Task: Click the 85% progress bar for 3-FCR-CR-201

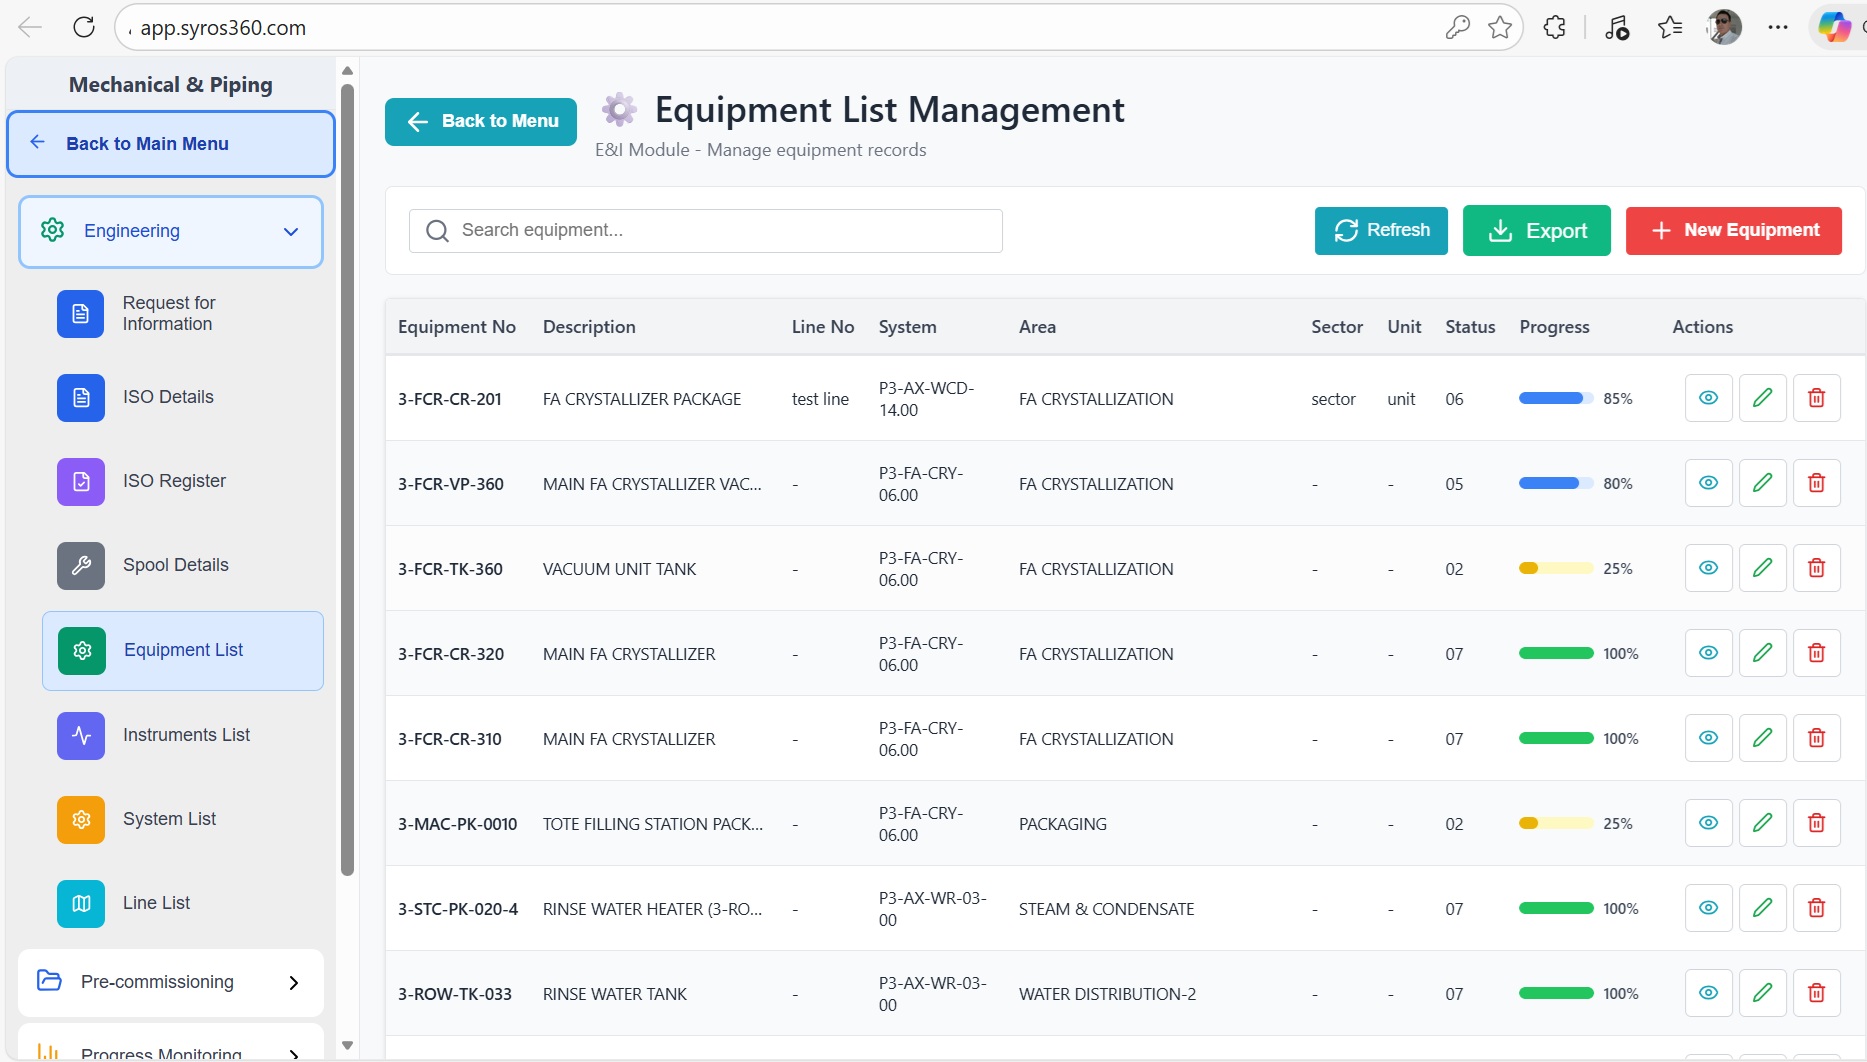Action: [x=1555, y=399]
